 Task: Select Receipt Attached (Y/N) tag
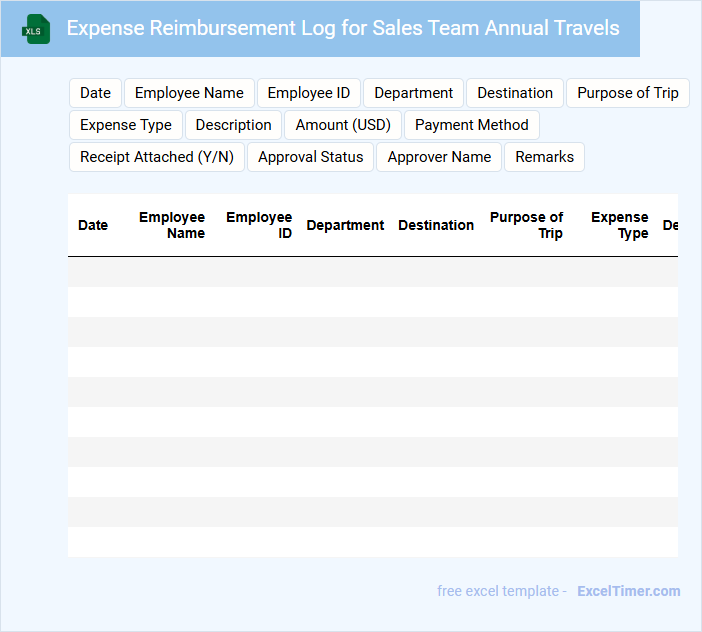pos(157,157)
